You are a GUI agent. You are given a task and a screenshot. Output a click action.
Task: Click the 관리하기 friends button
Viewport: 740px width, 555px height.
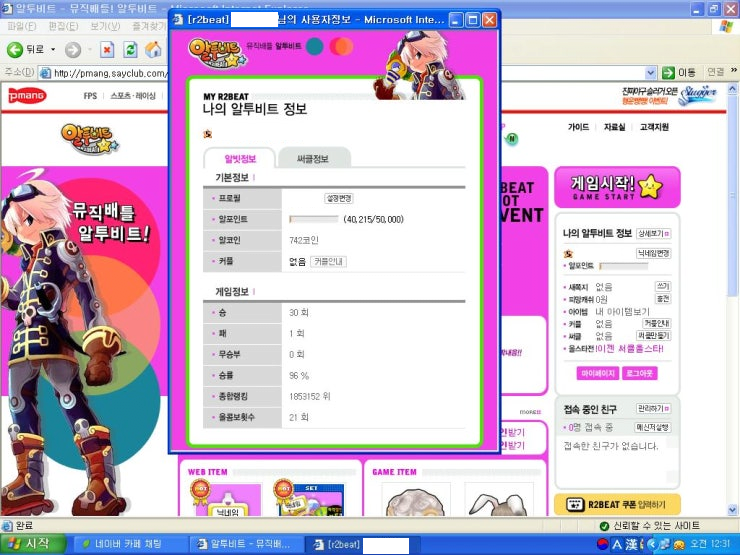point(654,408)
